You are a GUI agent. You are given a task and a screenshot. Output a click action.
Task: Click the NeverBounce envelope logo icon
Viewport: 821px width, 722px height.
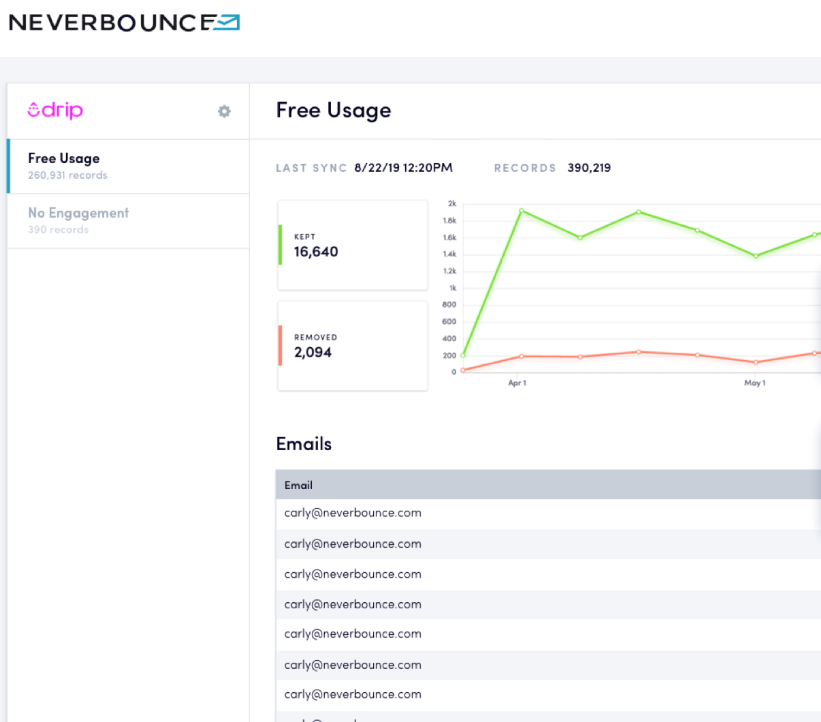(x=227, y=23)
